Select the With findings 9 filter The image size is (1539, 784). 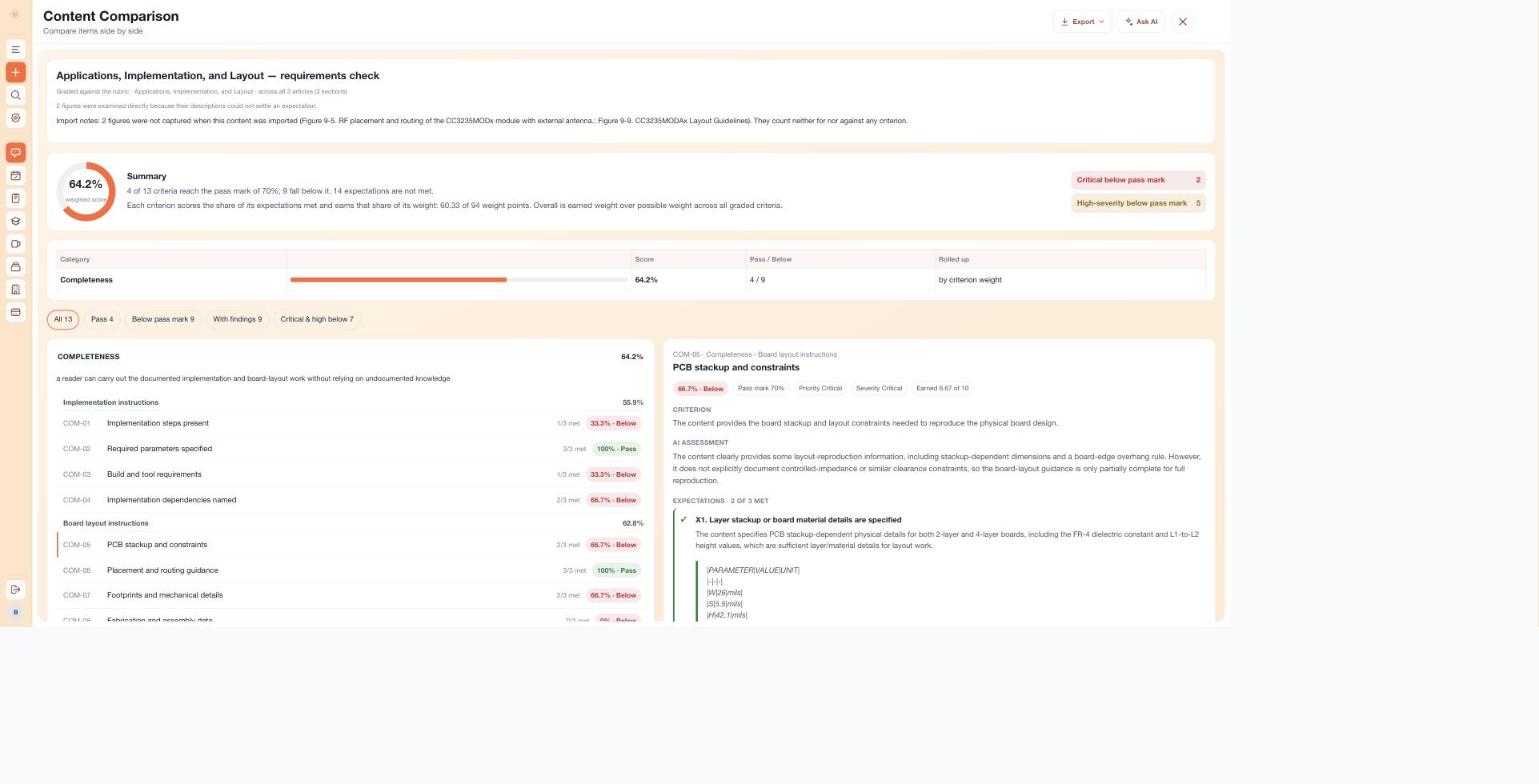237,319
